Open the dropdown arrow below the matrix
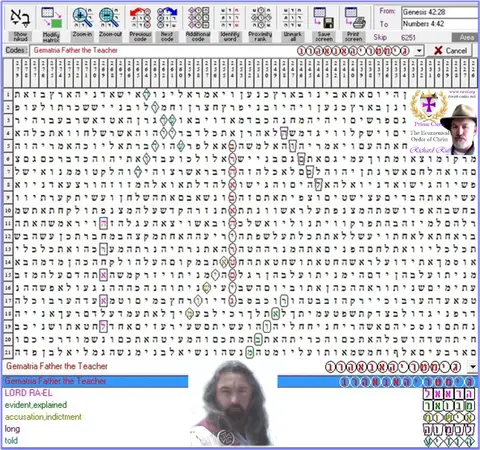This screenshot has width=480, height=450. pyautogui.click(x=473, y=367)
